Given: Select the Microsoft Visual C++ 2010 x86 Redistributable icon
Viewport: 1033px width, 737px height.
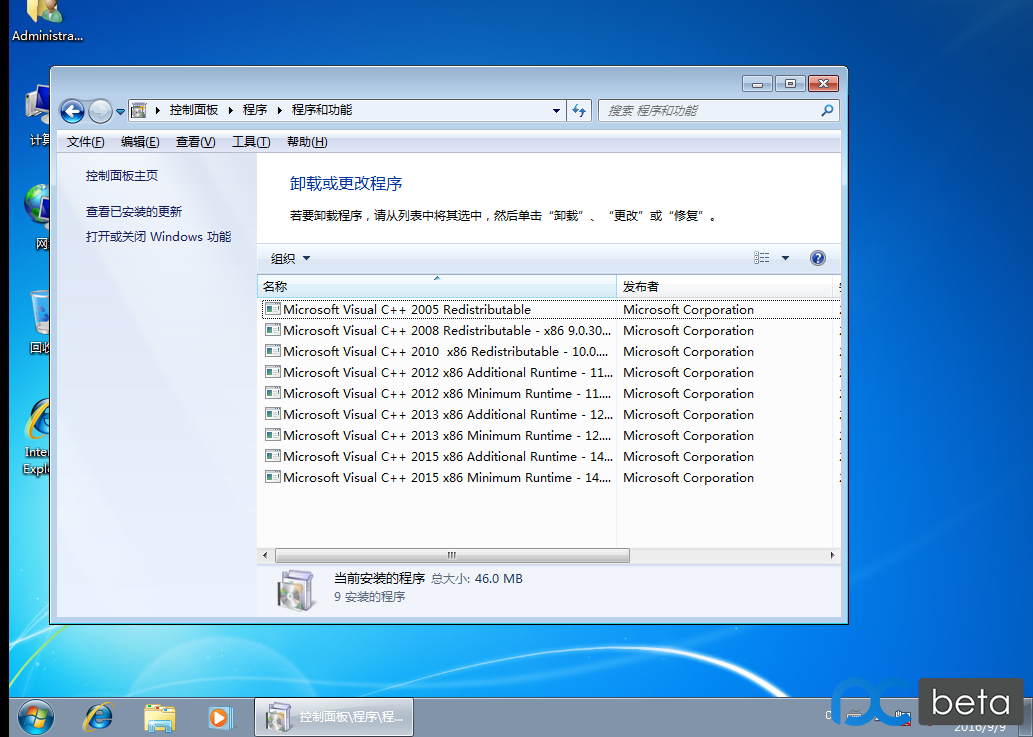Looking at the screenshot, I should (x=272, y=351).
